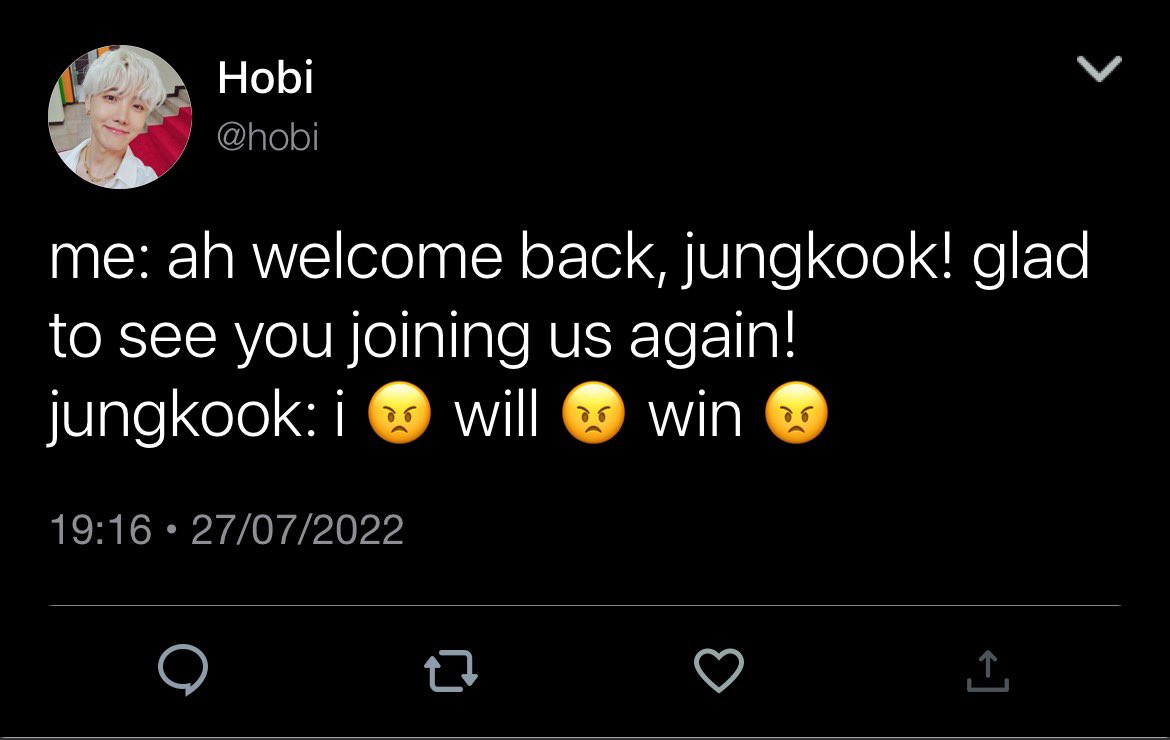This screenshot has width=1170, height=740.
Task: Open Hobi's profile picture
Action: [120, 116]
